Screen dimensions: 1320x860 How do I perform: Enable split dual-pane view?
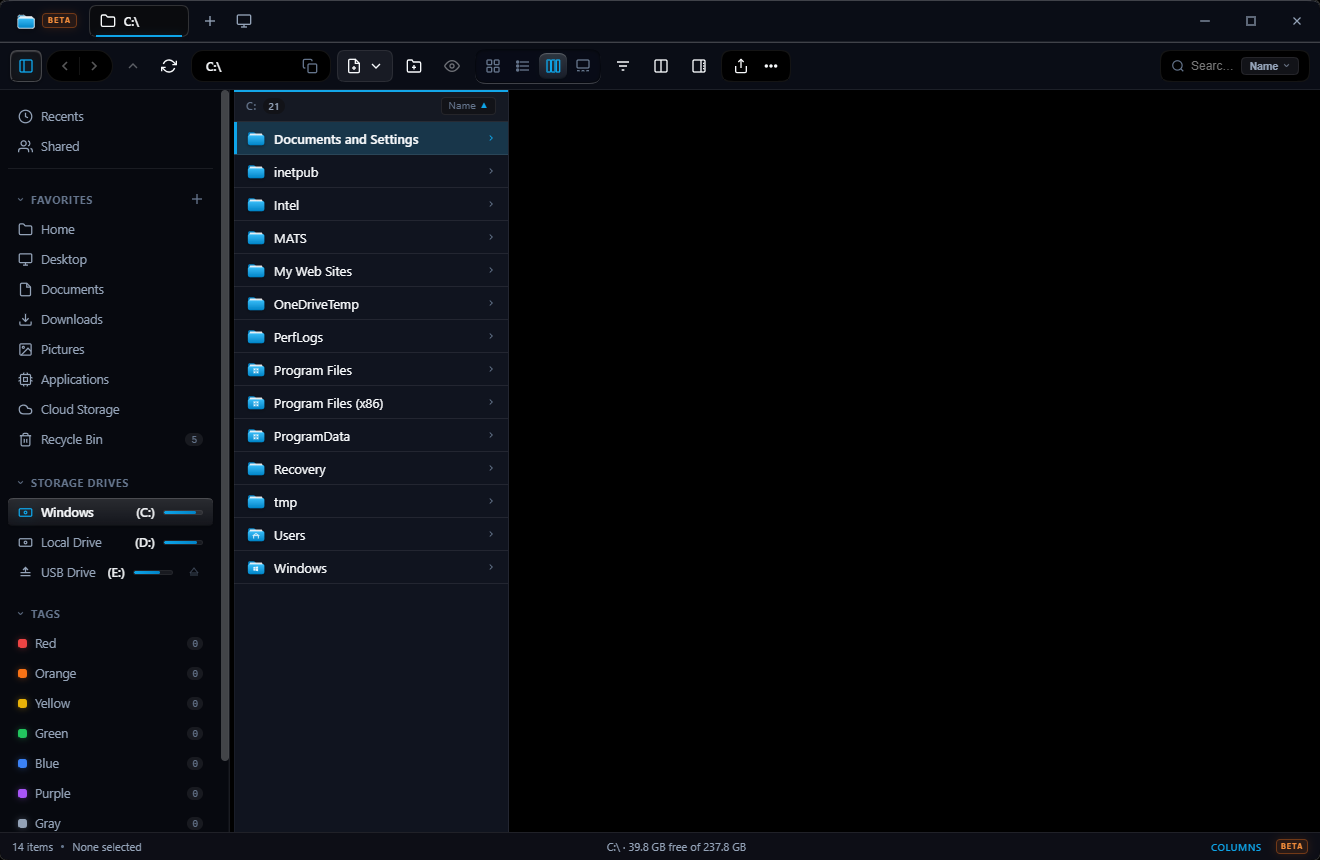coord(661,66)
